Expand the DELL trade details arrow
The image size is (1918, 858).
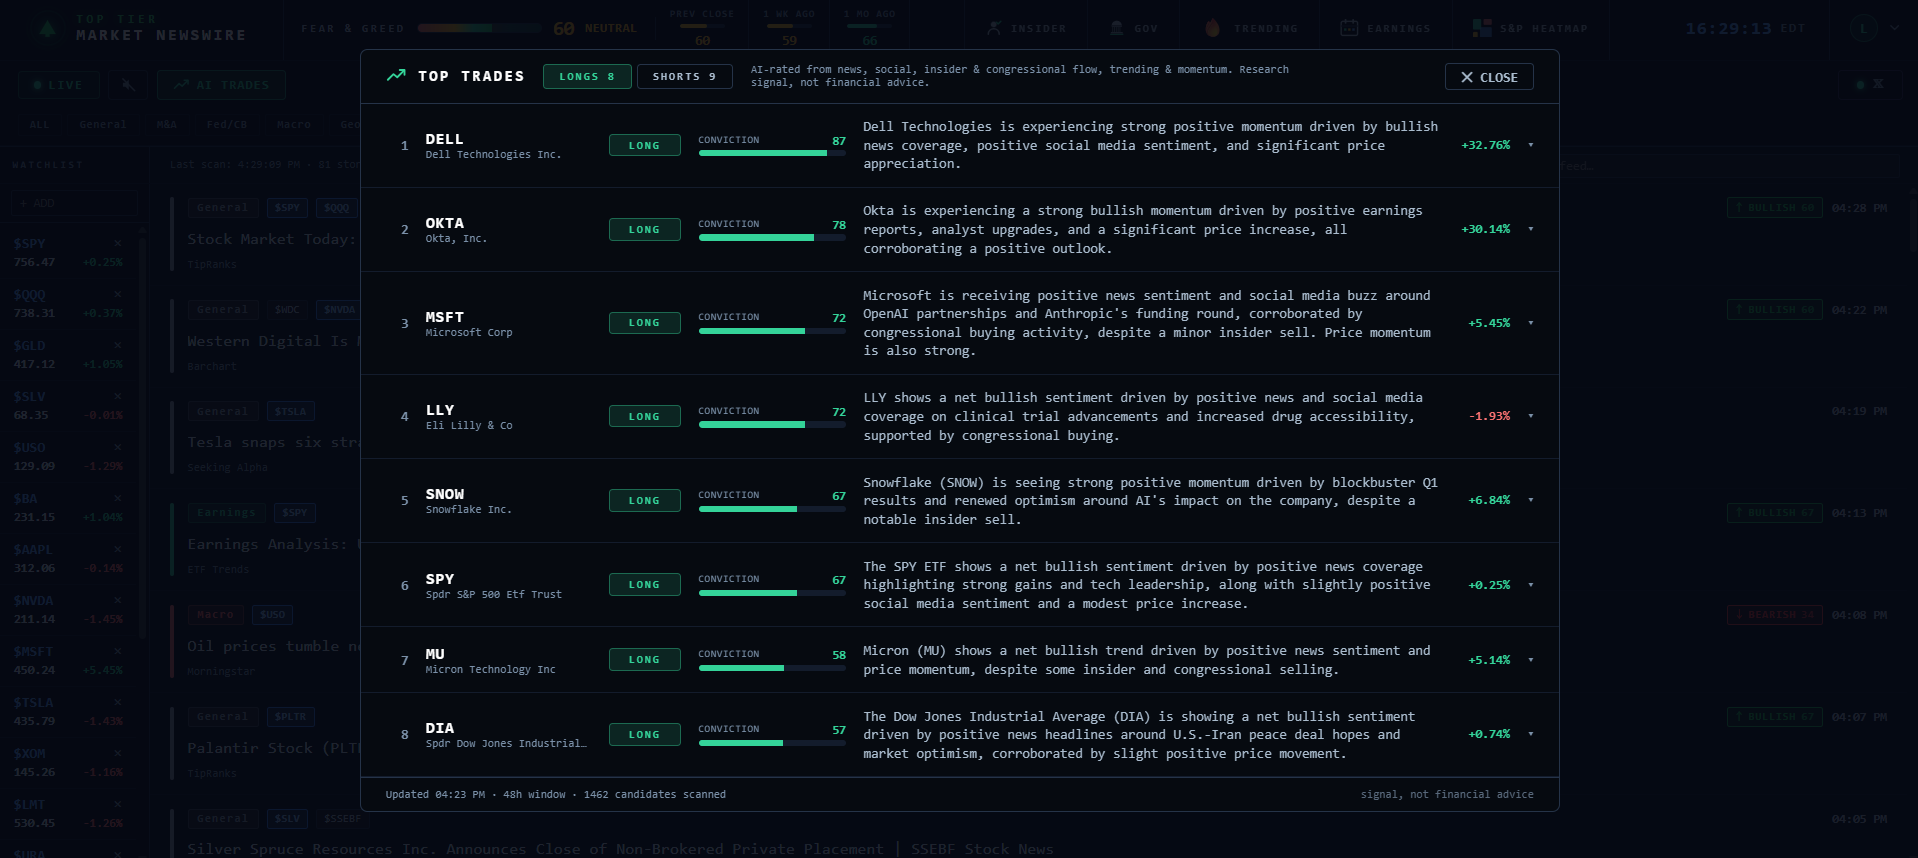(x=1531, y=145)
